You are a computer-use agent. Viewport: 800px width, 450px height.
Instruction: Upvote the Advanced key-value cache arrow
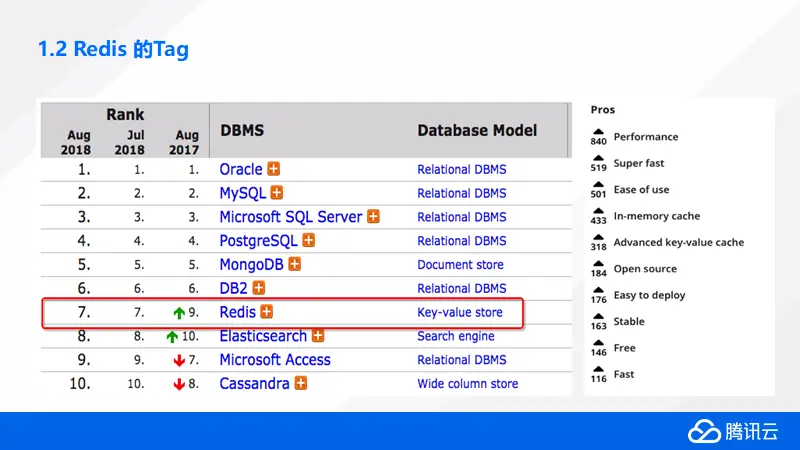[x=598, y=237]
